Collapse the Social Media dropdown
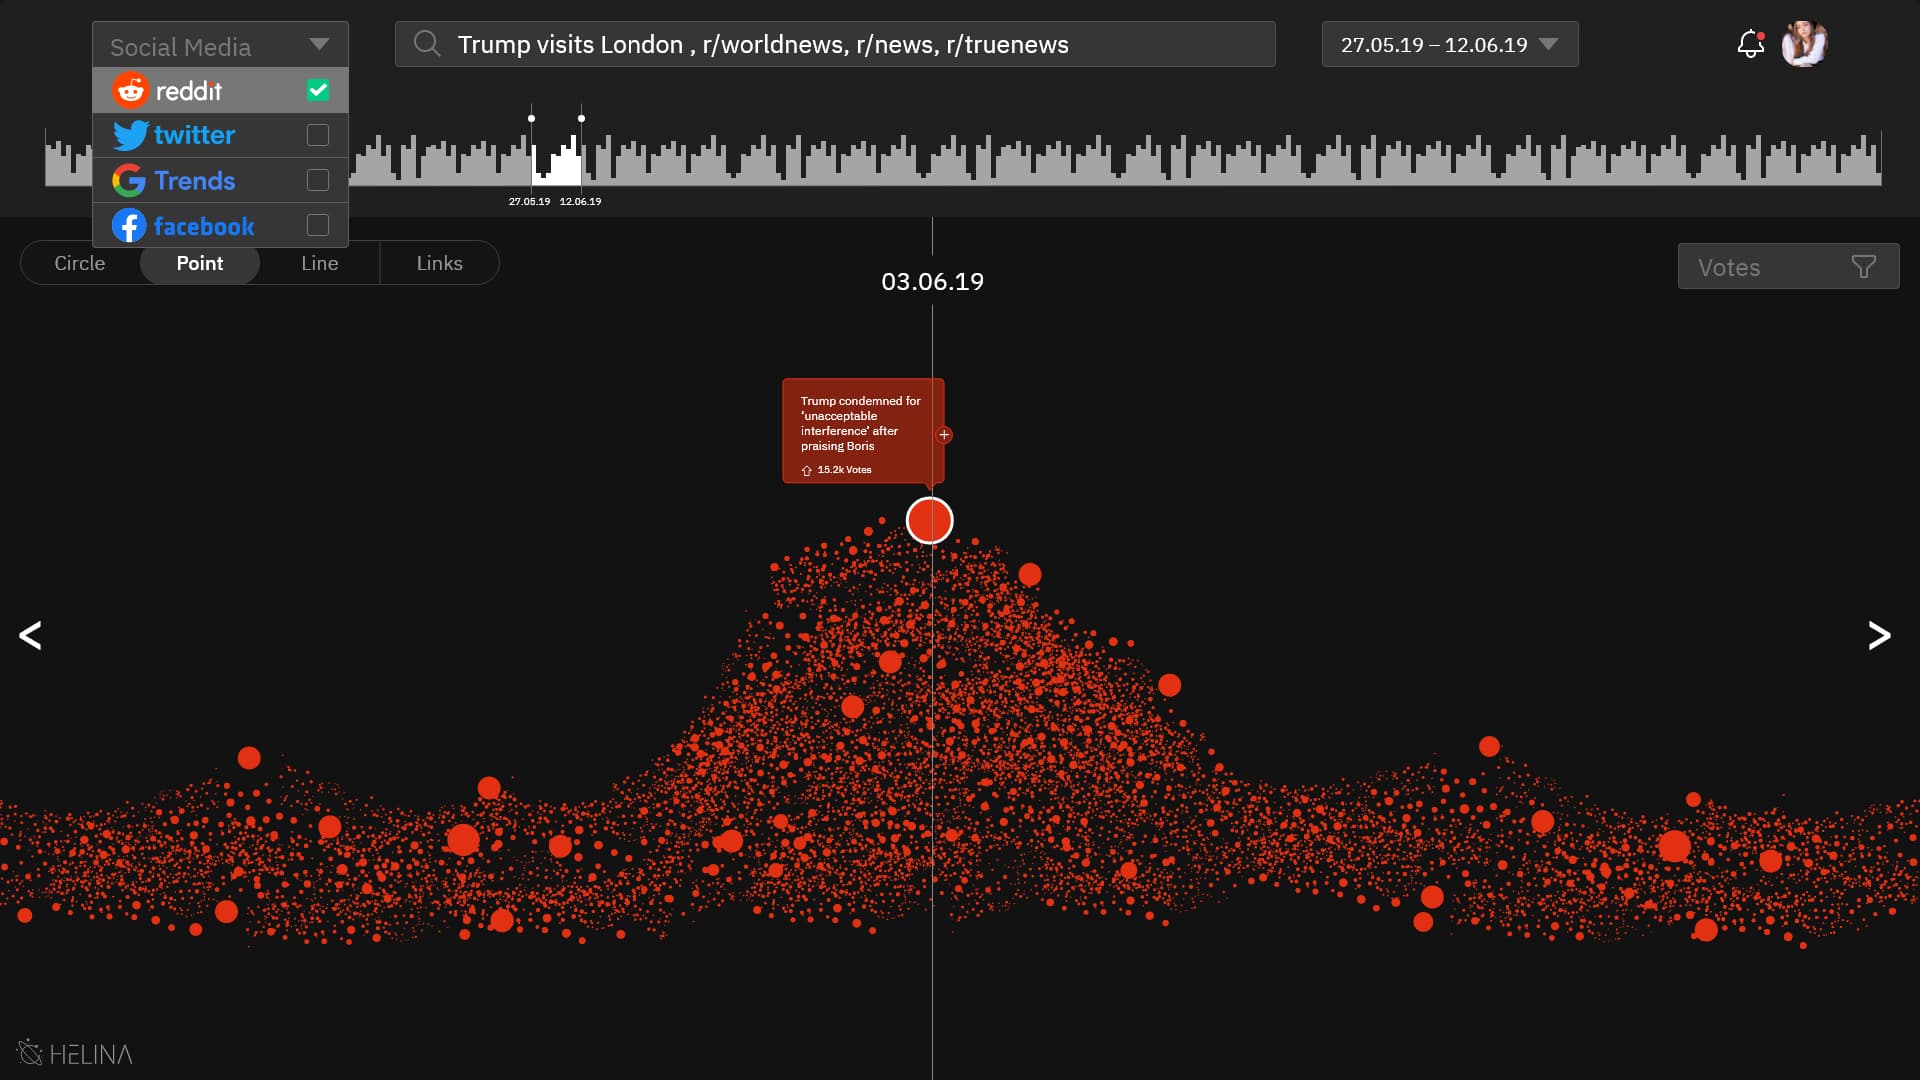The image size is (1920, 1080). pyautogui.click(x=319, y=45)
